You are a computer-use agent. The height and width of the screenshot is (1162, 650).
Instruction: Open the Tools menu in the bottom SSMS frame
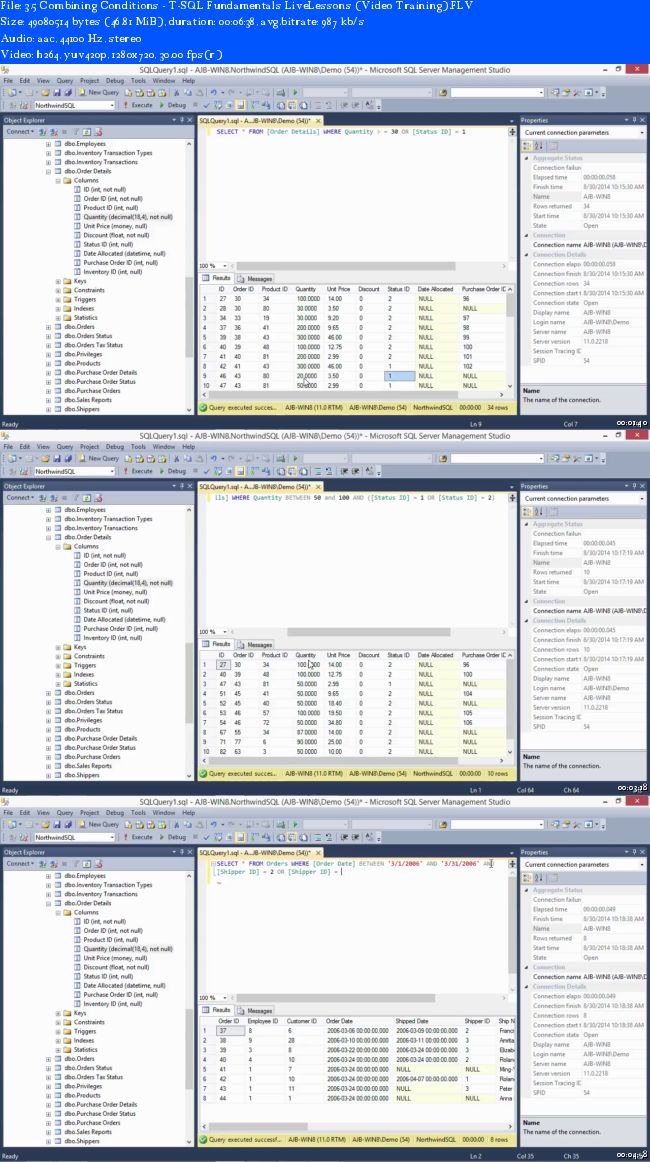coord(139,812)
